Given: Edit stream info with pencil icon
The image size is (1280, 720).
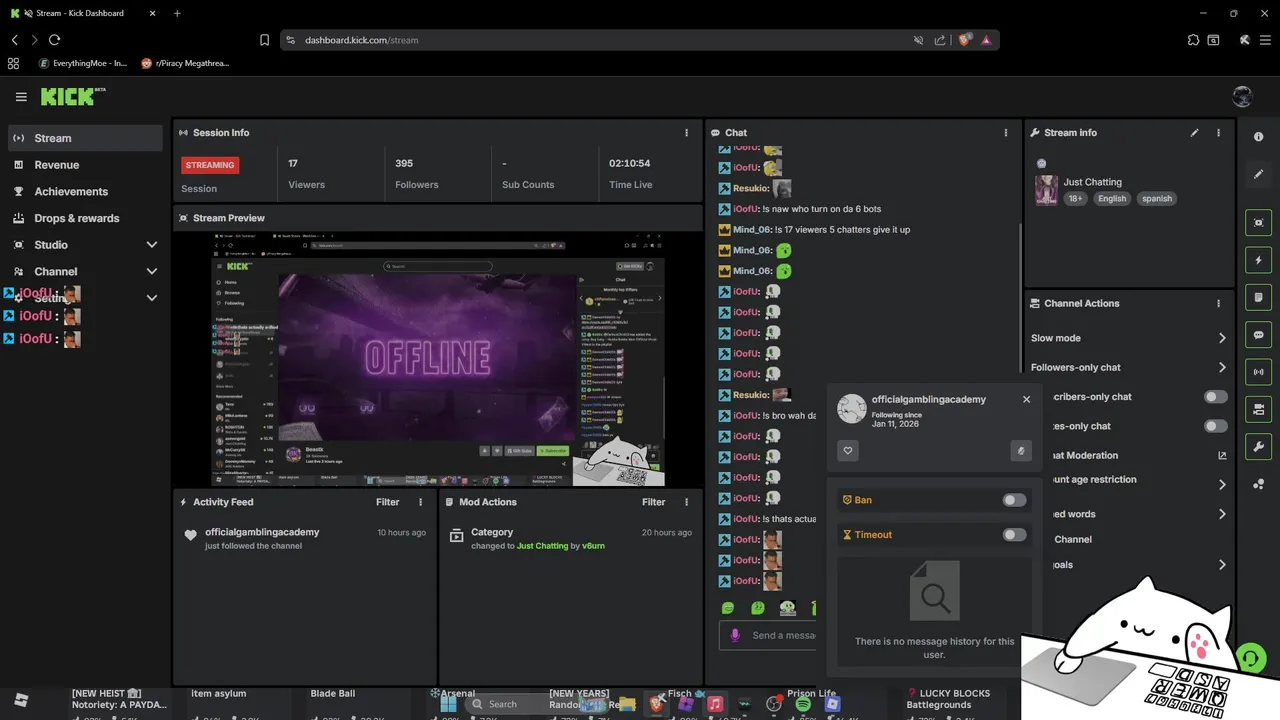Looking at the screenshot, I should coord(1194,133).
